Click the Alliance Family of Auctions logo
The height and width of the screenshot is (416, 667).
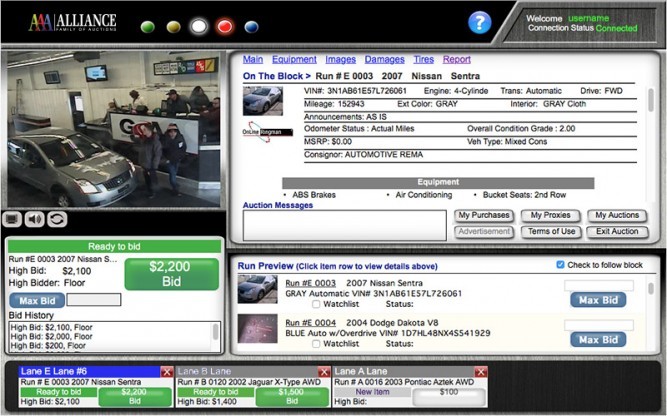tap(72, 23)
